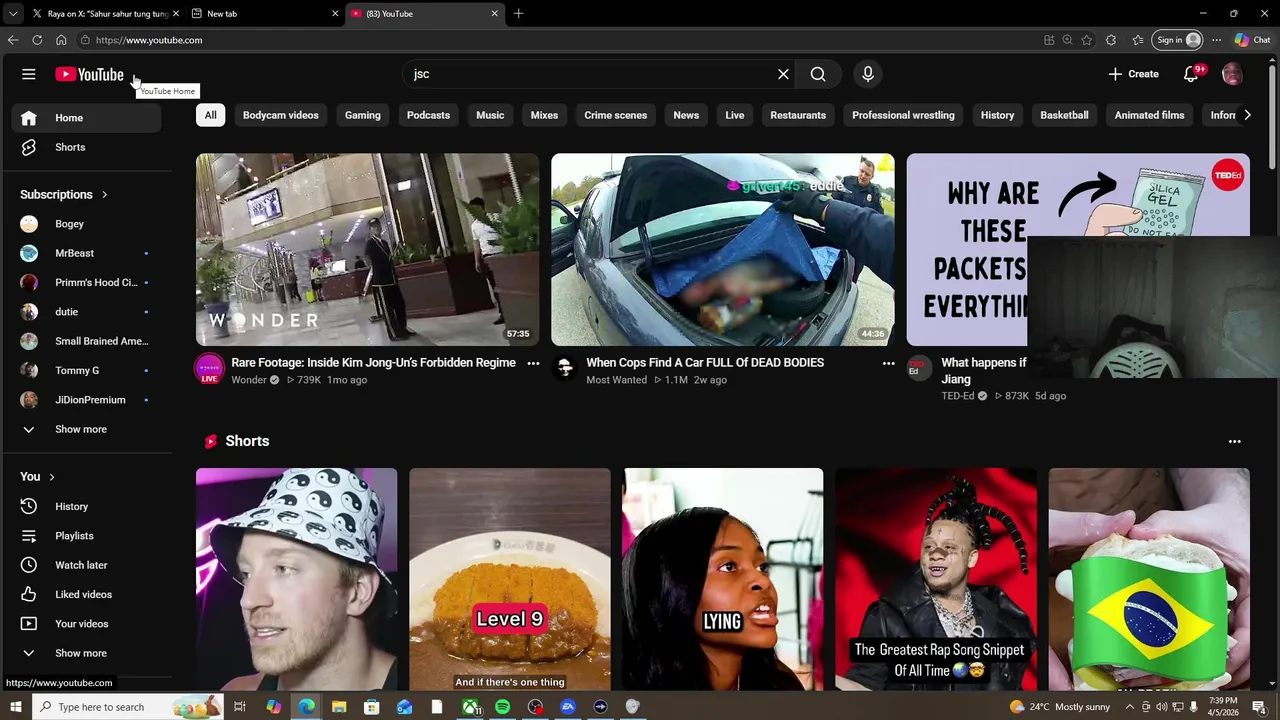Open Playlists in the sidebar

point(87,536)
